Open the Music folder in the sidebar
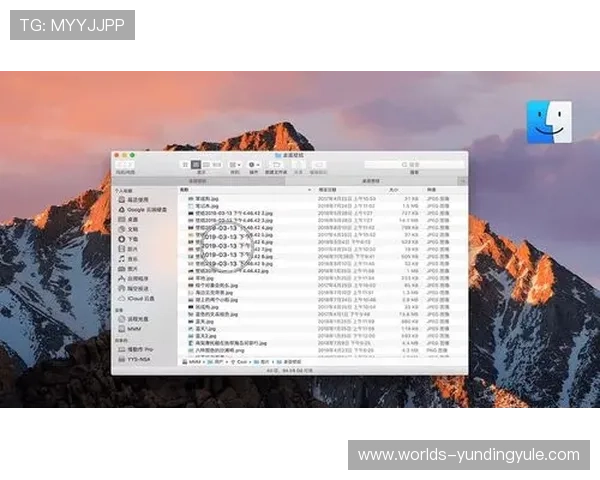The image size is (600, 480). 122,259
